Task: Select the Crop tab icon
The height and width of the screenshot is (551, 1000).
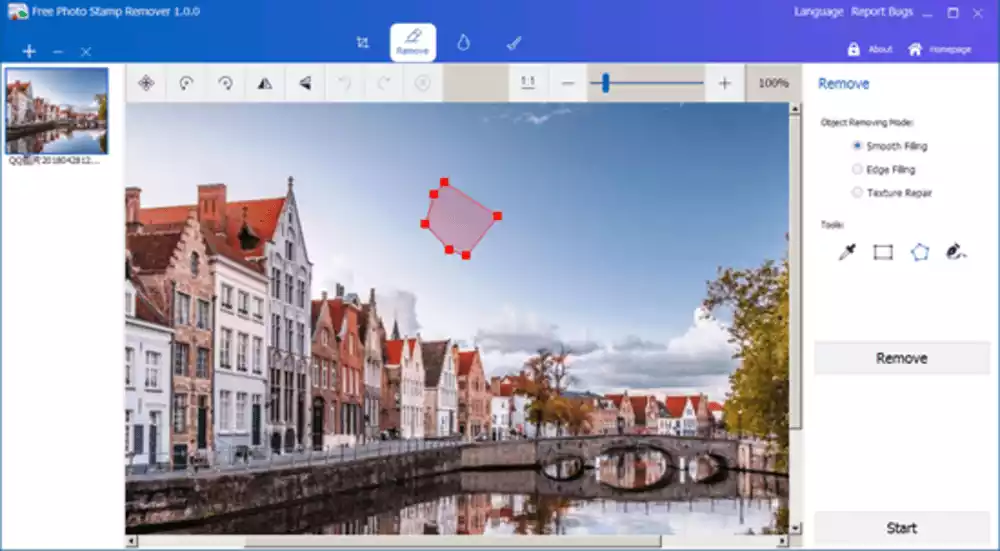Action: [362, 43]
